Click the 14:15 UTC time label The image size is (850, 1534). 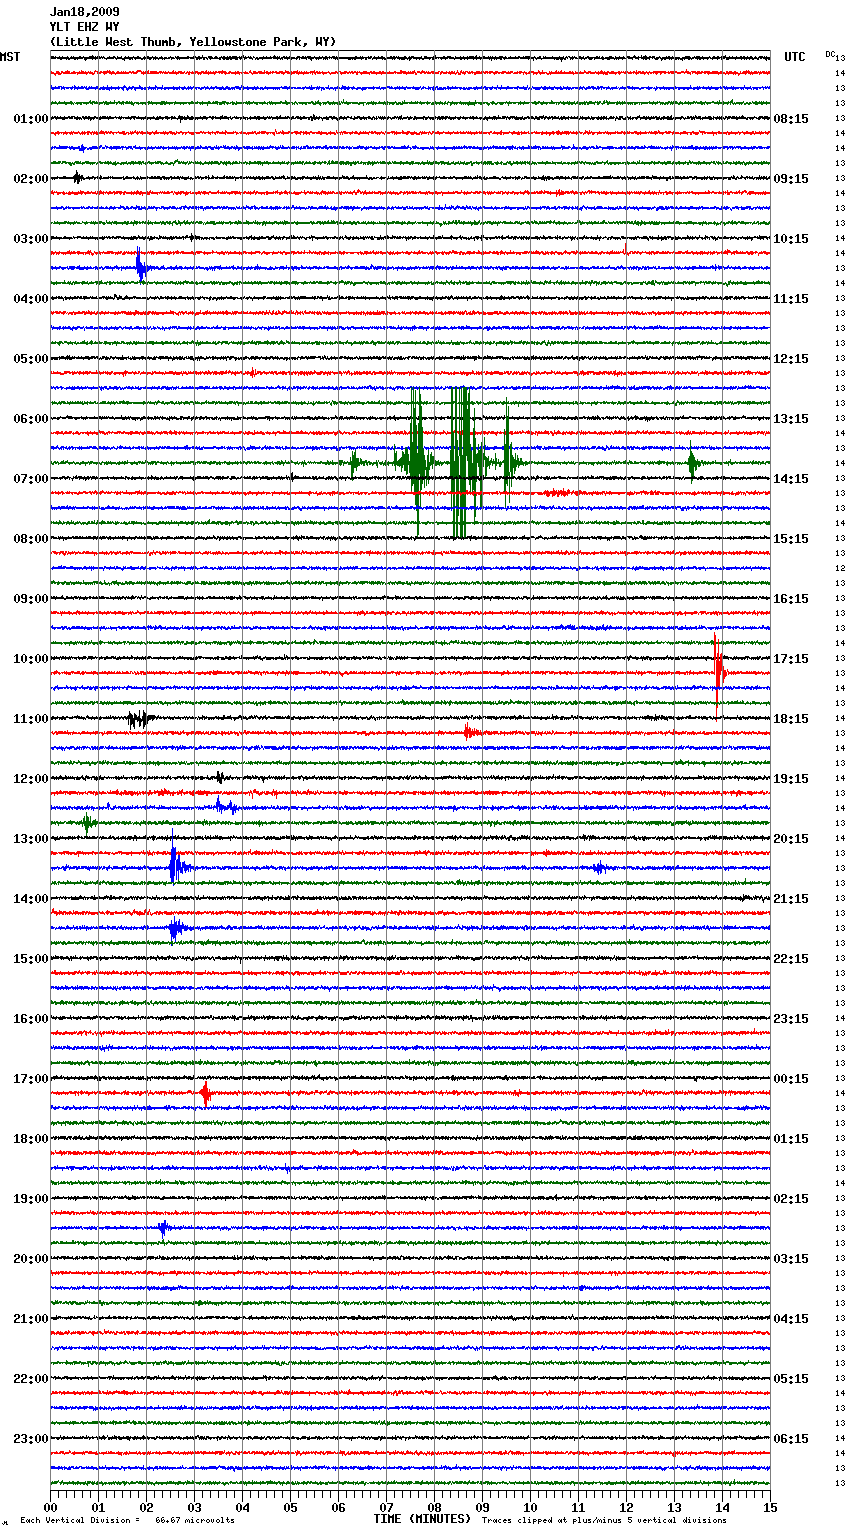pos(791,479)
